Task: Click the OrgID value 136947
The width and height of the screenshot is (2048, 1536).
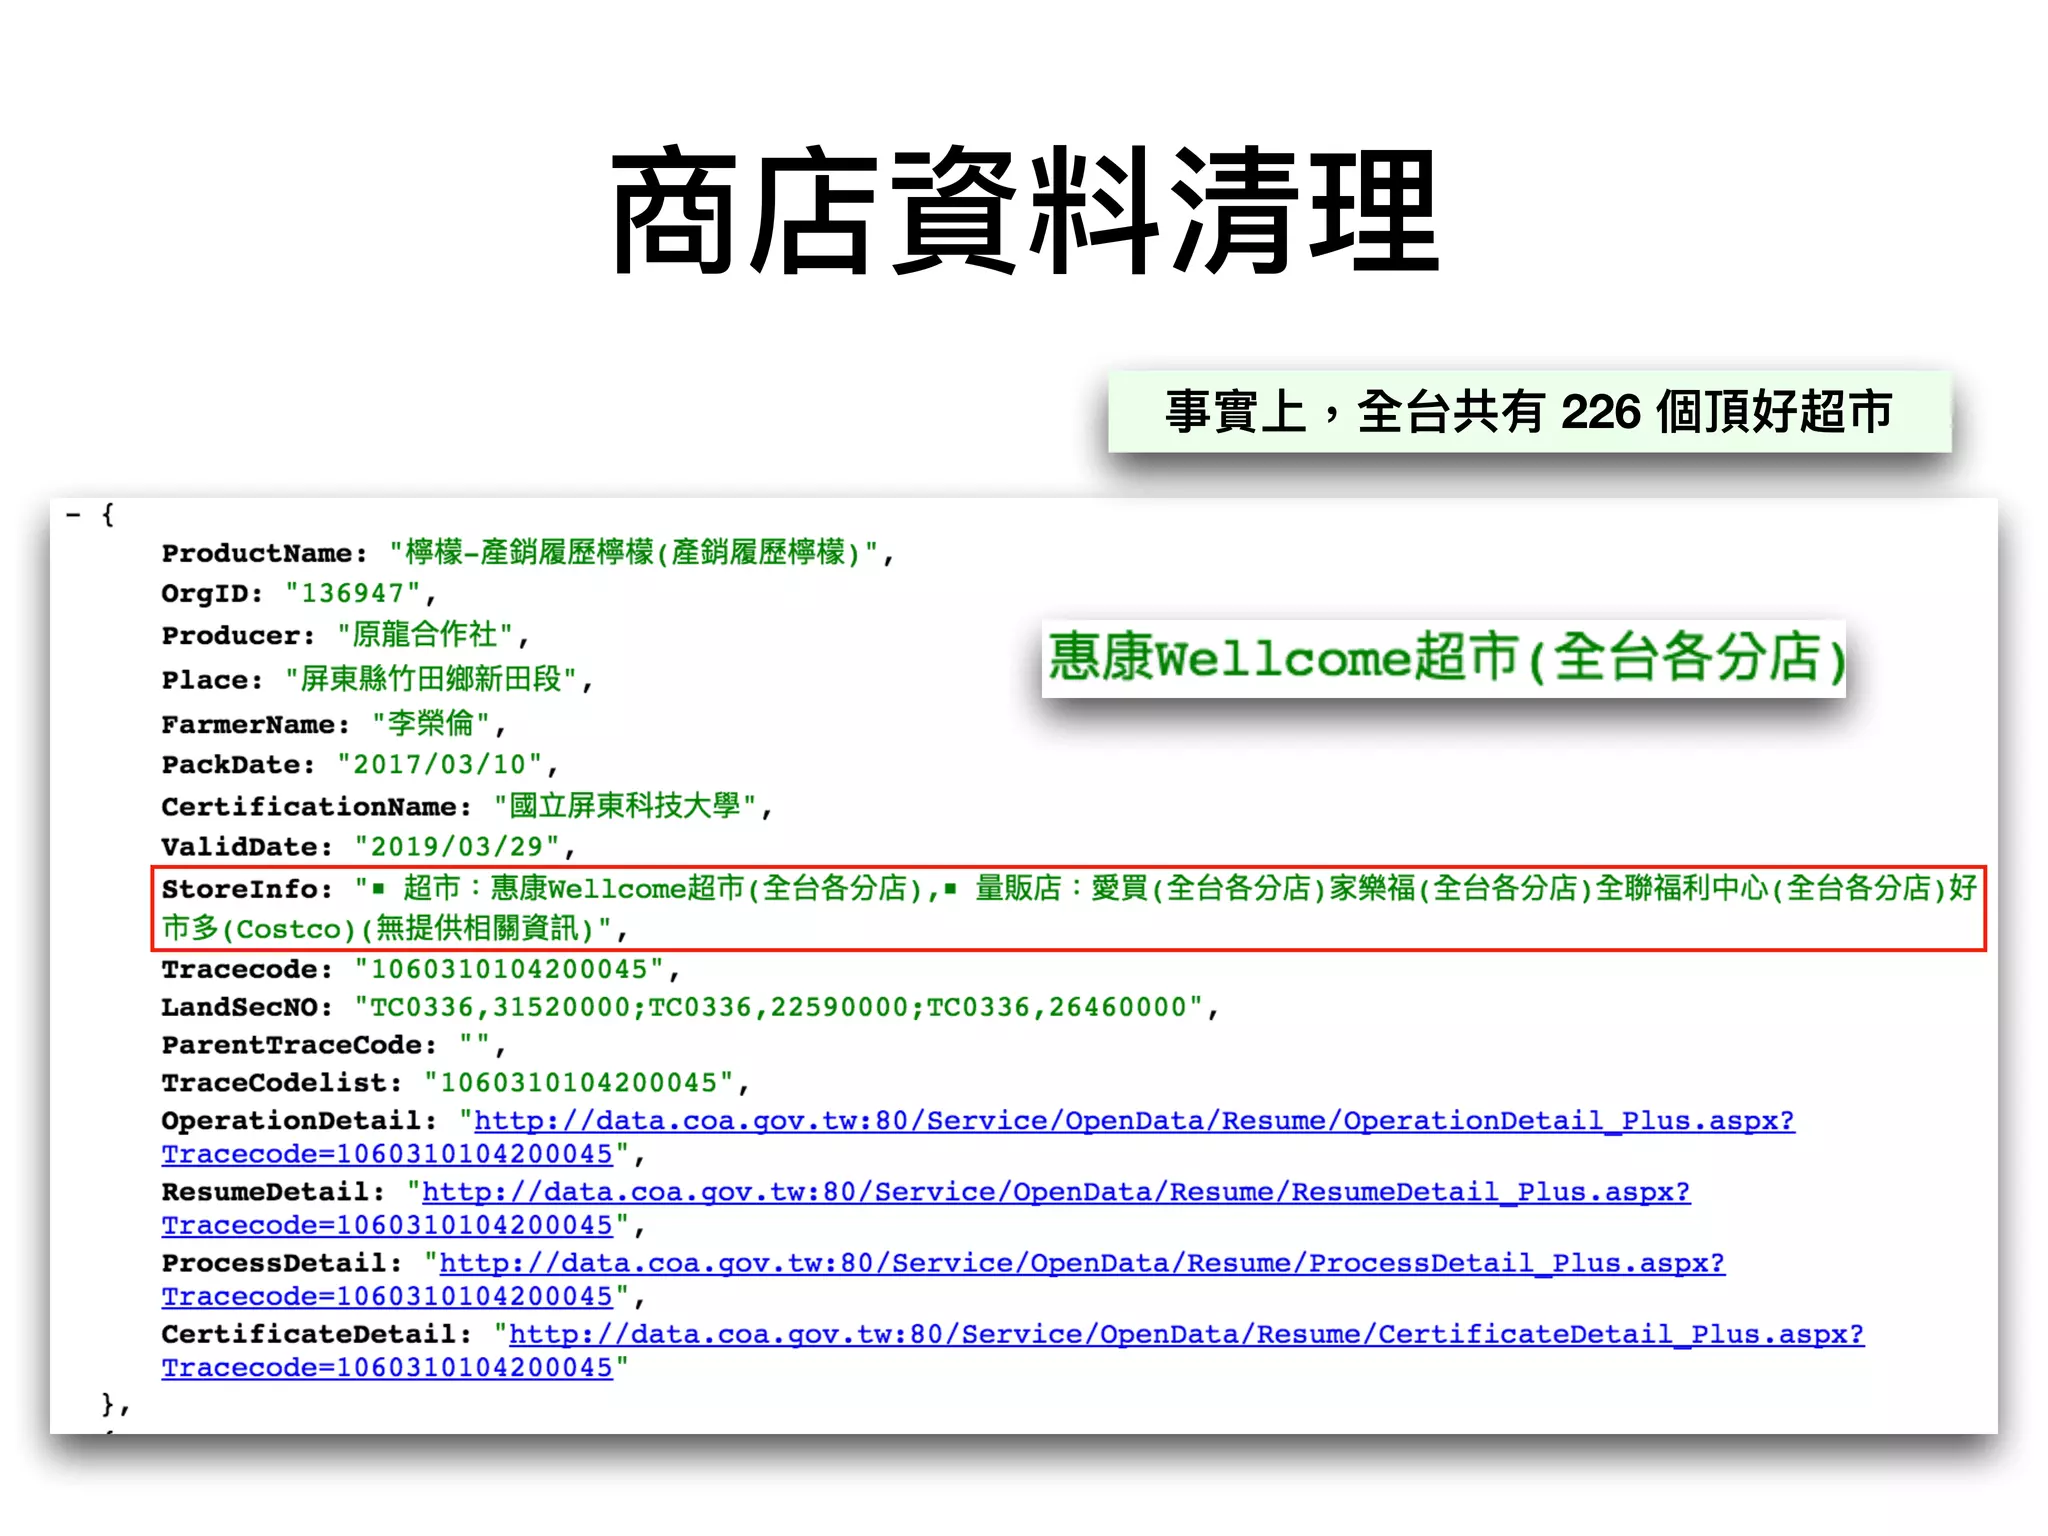Action: coord(353,594)
